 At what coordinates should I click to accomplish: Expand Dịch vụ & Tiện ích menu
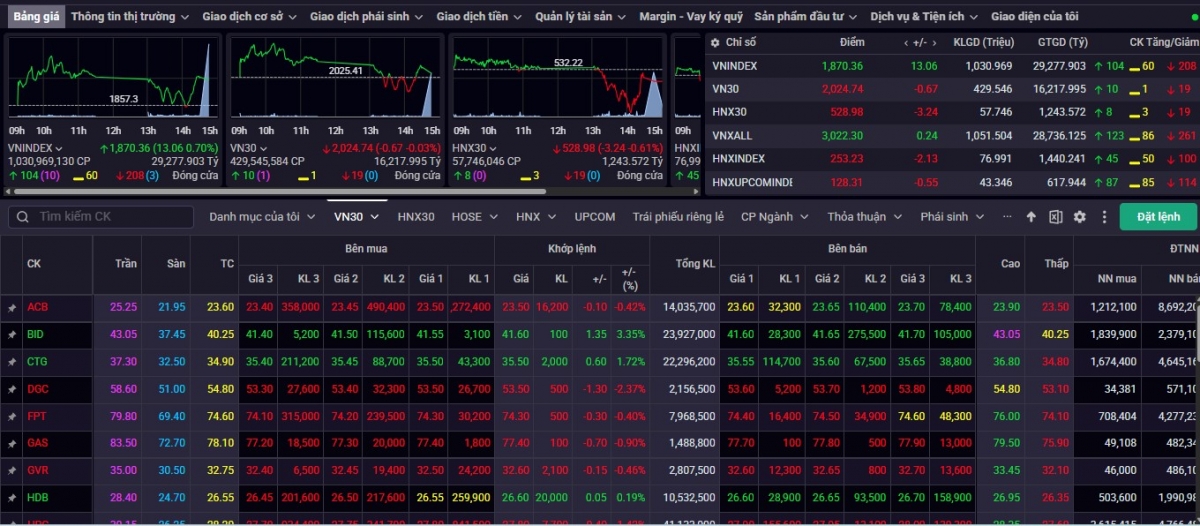[x=924, y=17]
